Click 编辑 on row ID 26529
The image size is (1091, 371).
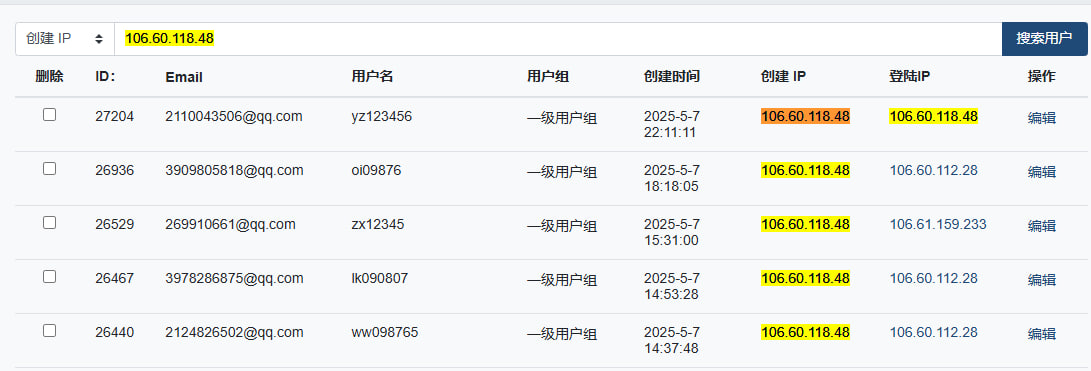click(1042, 226)
